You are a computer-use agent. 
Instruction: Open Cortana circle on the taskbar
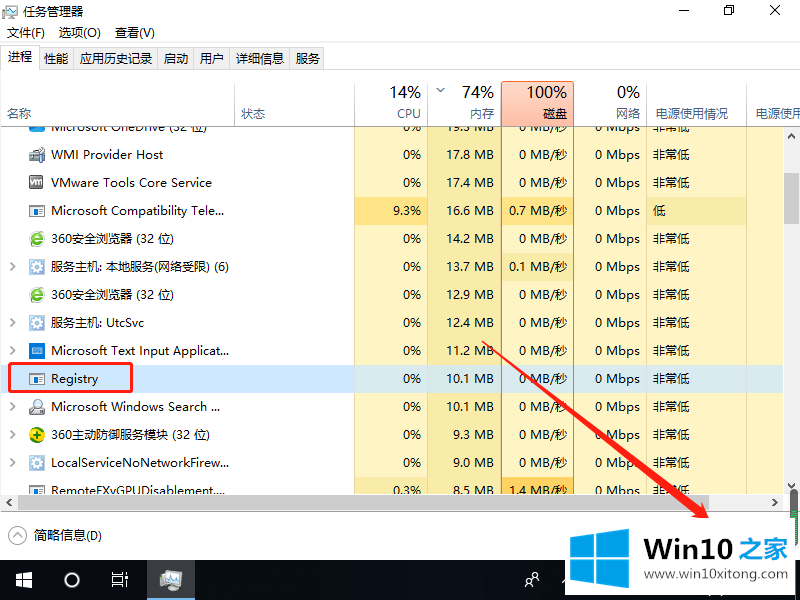pos(71,580)
